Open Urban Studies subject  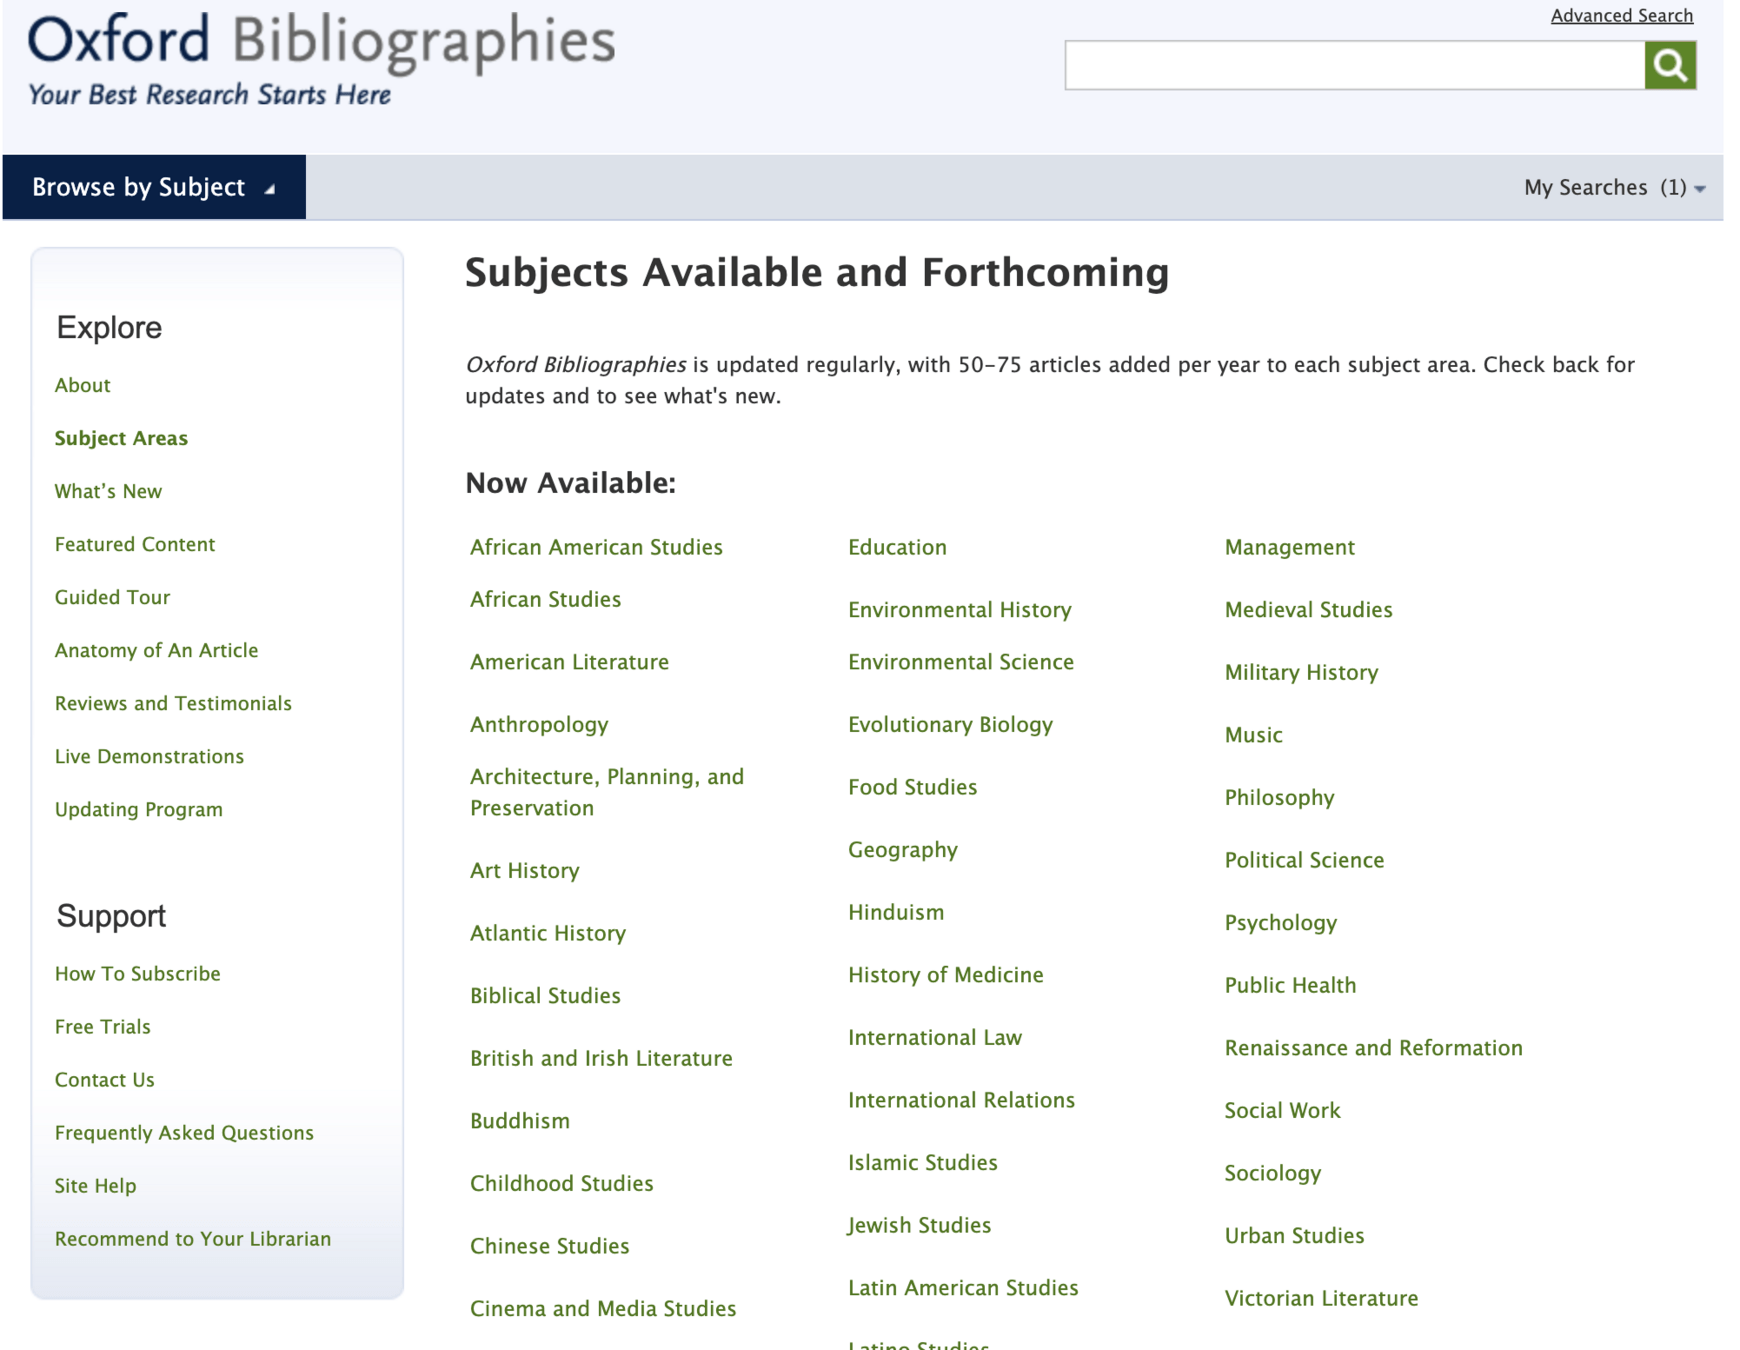click(1294, 1235)
